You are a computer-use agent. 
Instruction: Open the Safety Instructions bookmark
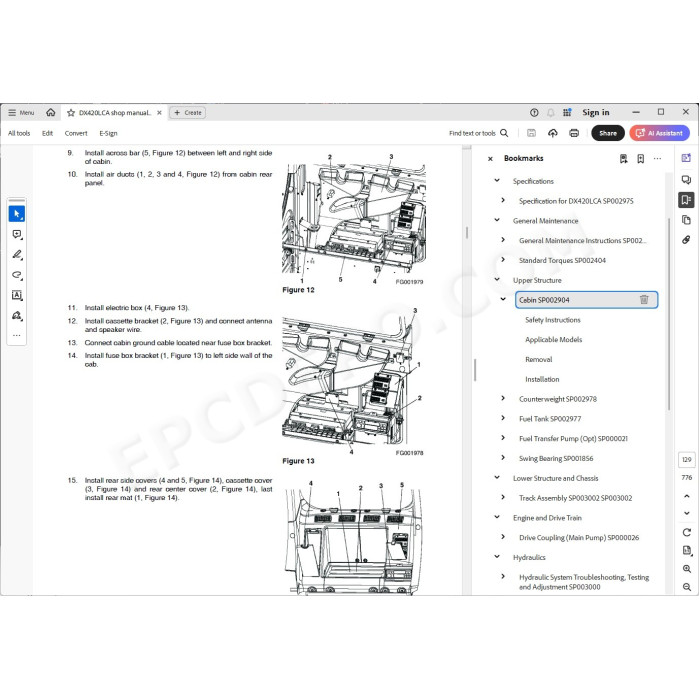[x=553, y=320]
